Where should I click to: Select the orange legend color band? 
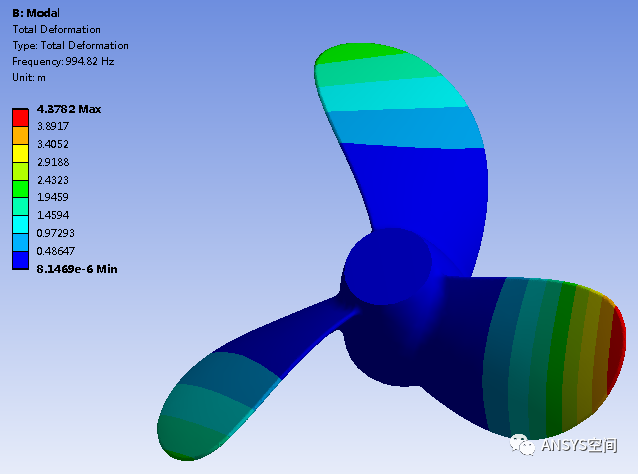(x=20, y=135)
